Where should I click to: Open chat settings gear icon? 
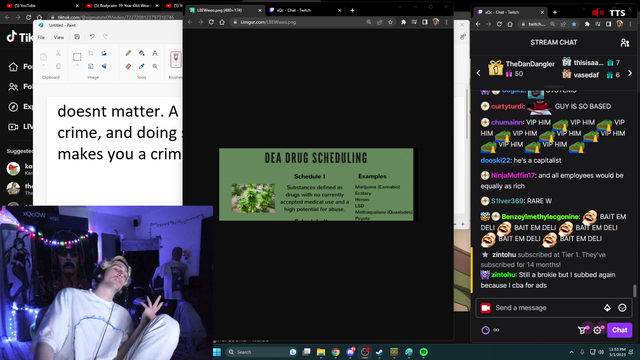click(597, 330)
